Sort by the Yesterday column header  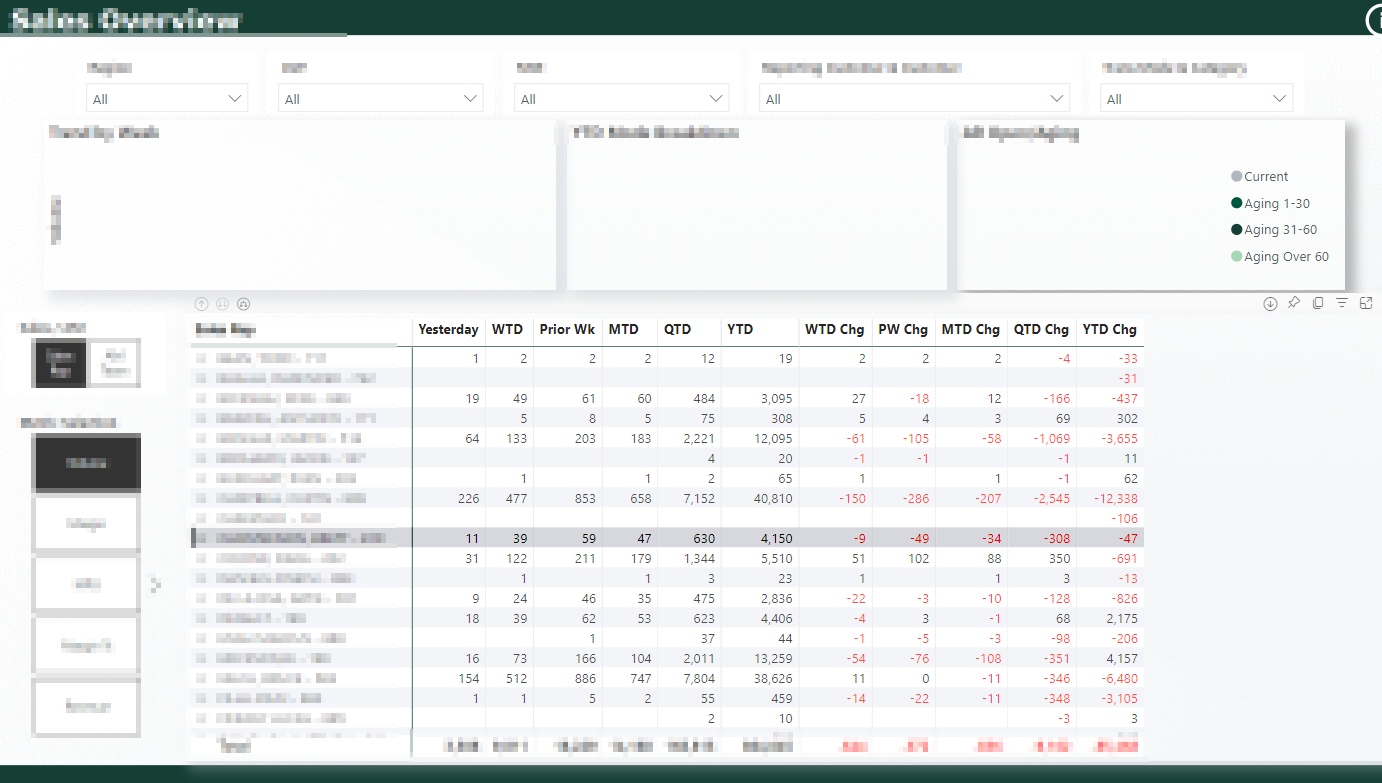[x=448, y=329]
